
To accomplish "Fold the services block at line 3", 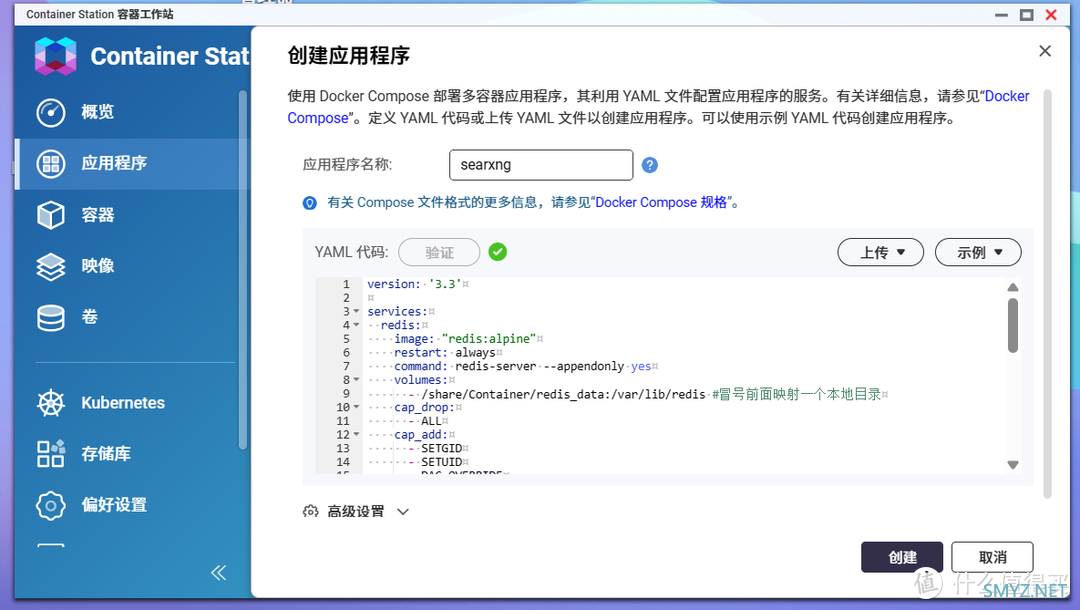I will pos(356,312).
